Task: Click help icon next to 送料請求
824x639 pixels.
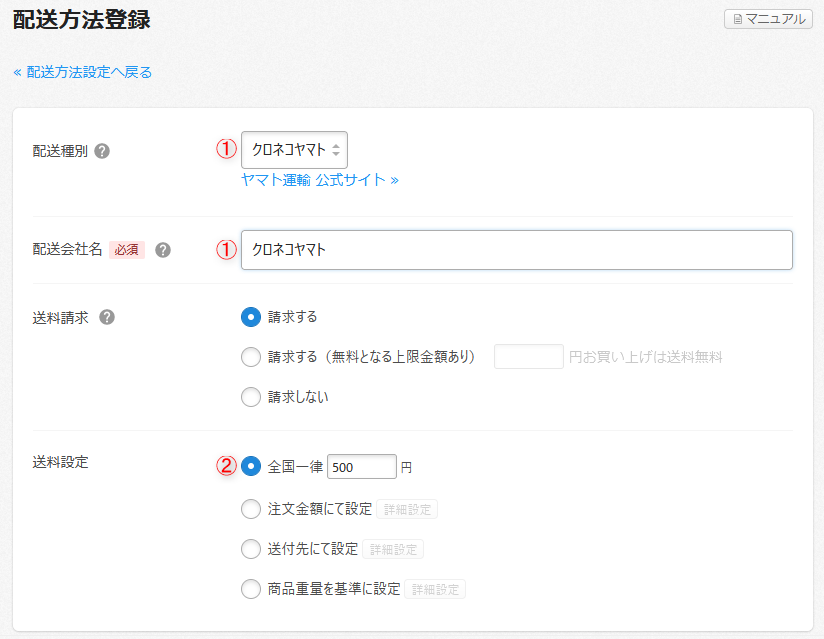Action: tap(107, 317)
